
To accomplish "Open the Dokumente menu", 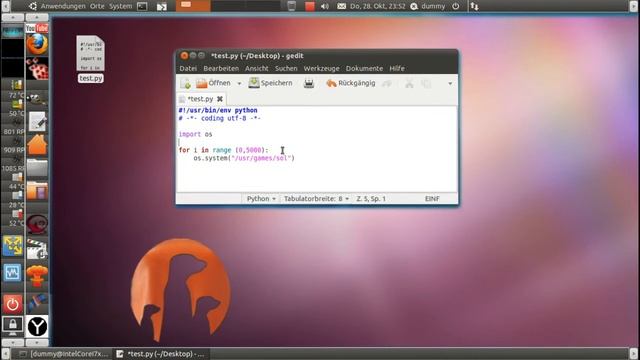I will pos(364,69).
